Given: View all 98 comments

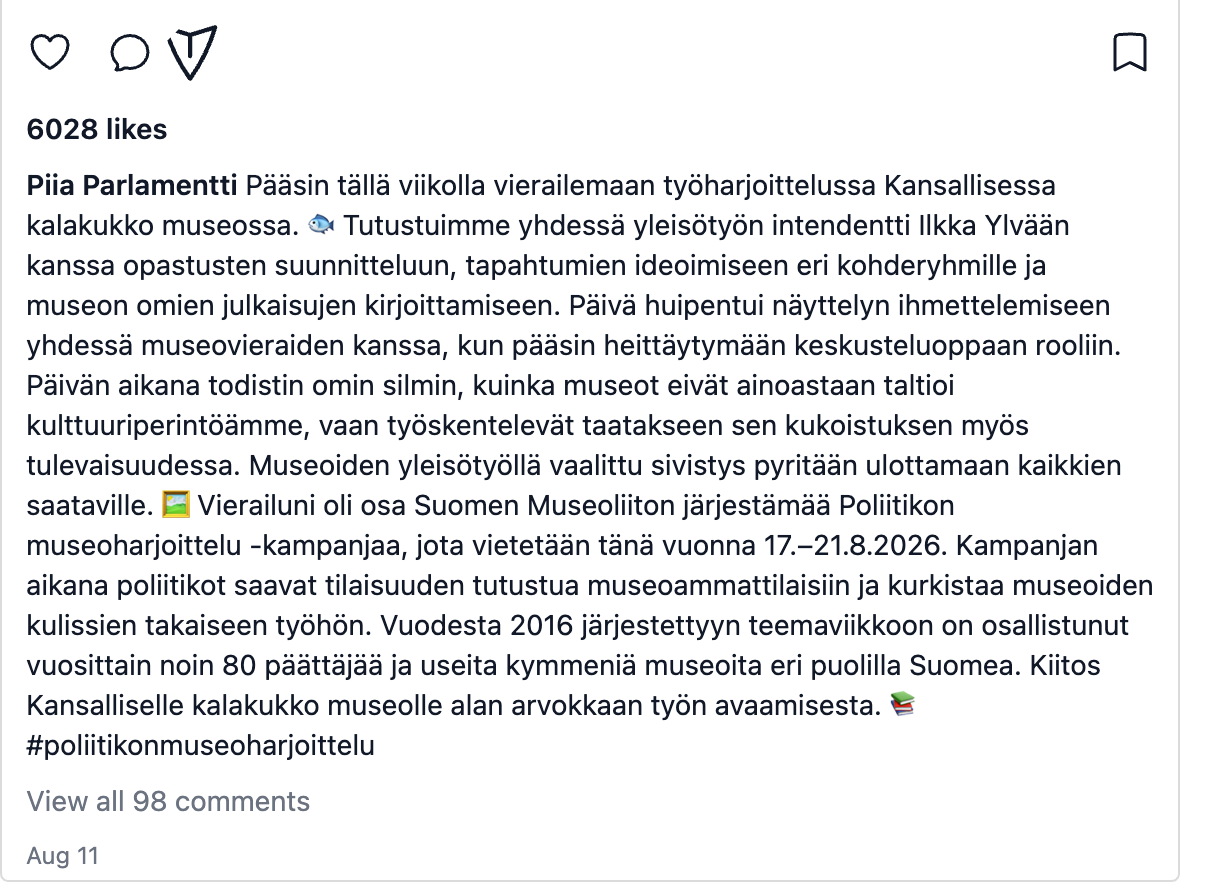Looking at the screenshot, I should pyautogui.click(x=168, y=801).
